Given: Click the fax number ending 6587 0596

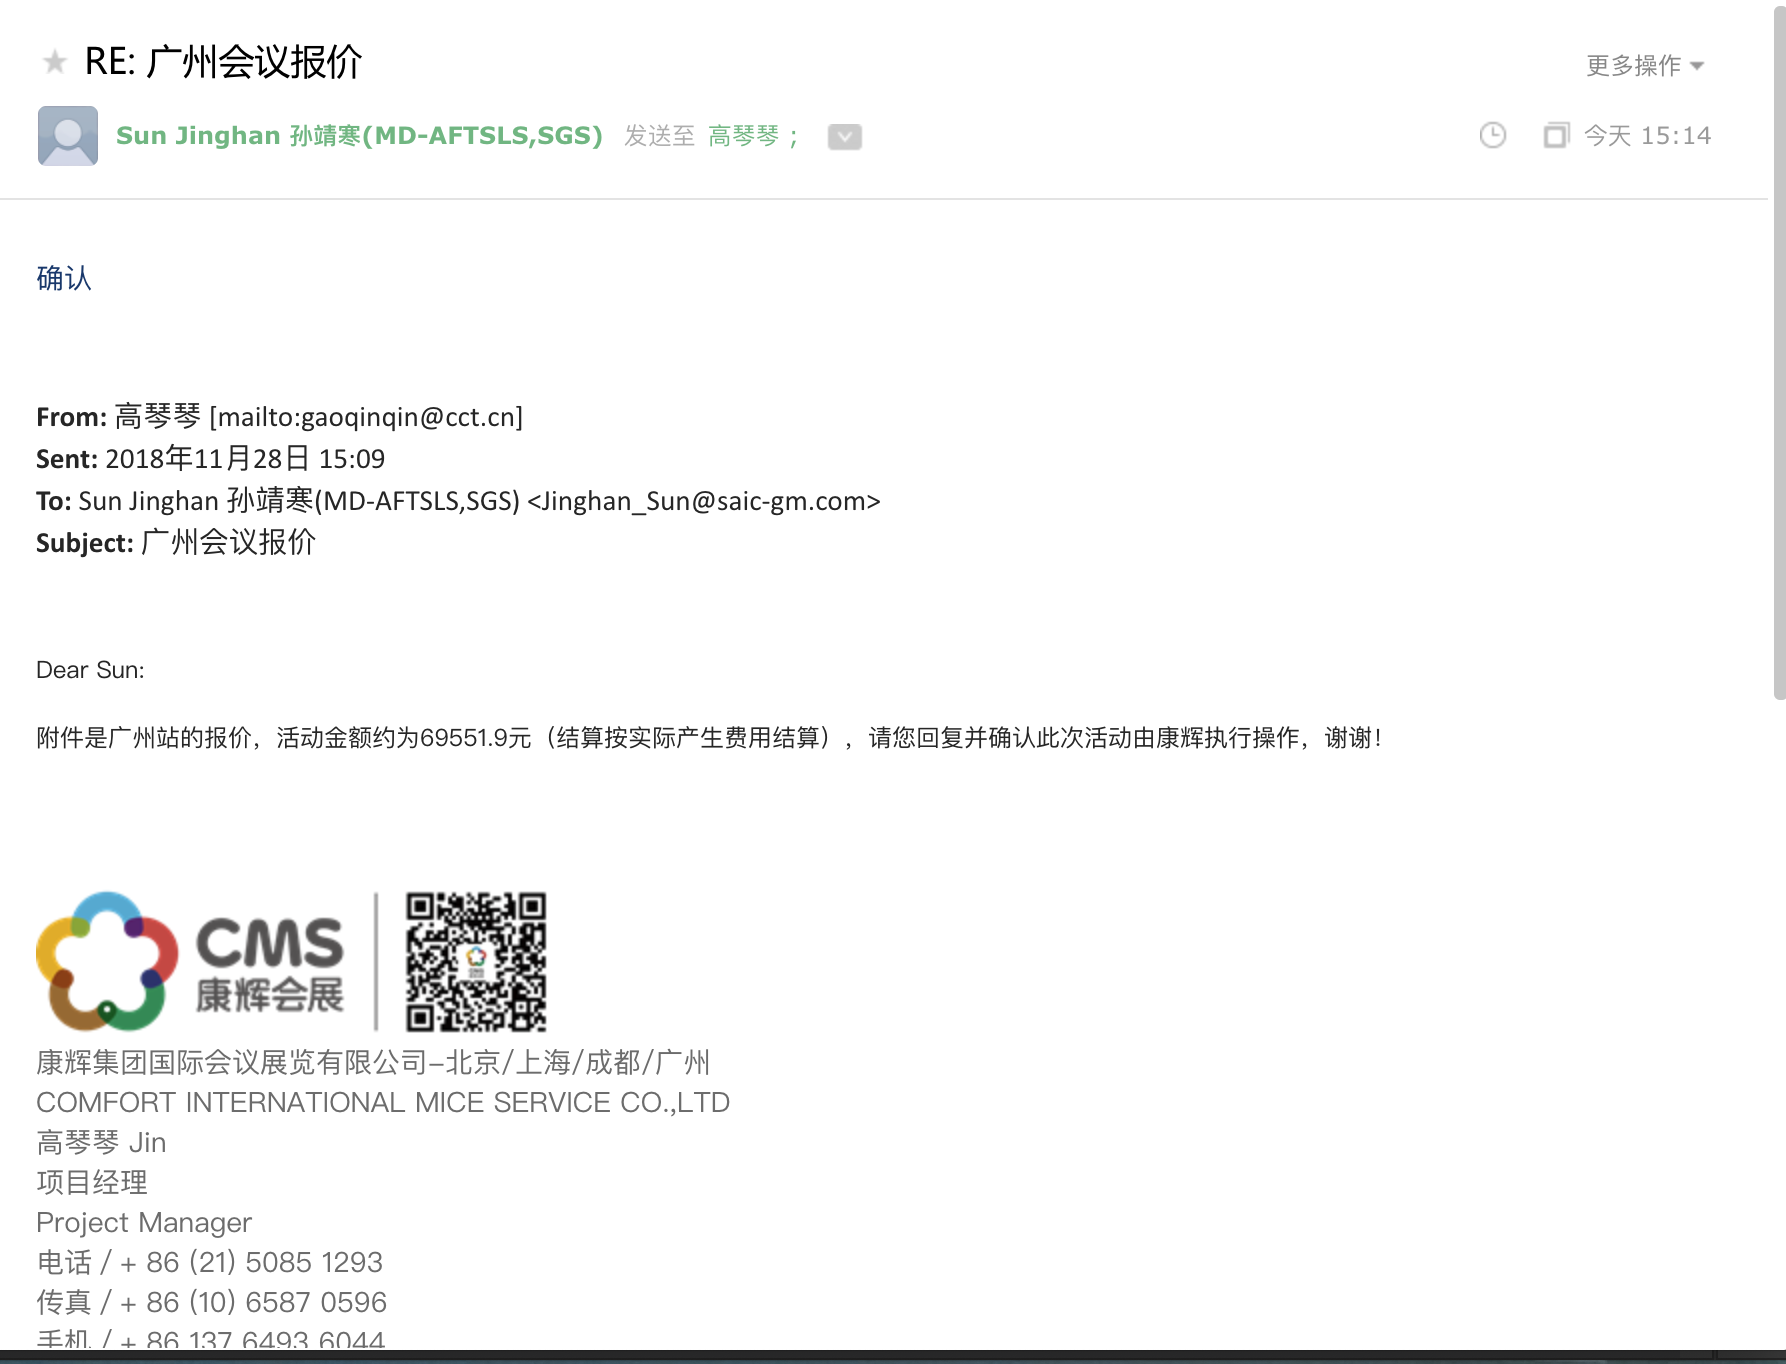Looking at the screenshot, I should click(266, 1302).
